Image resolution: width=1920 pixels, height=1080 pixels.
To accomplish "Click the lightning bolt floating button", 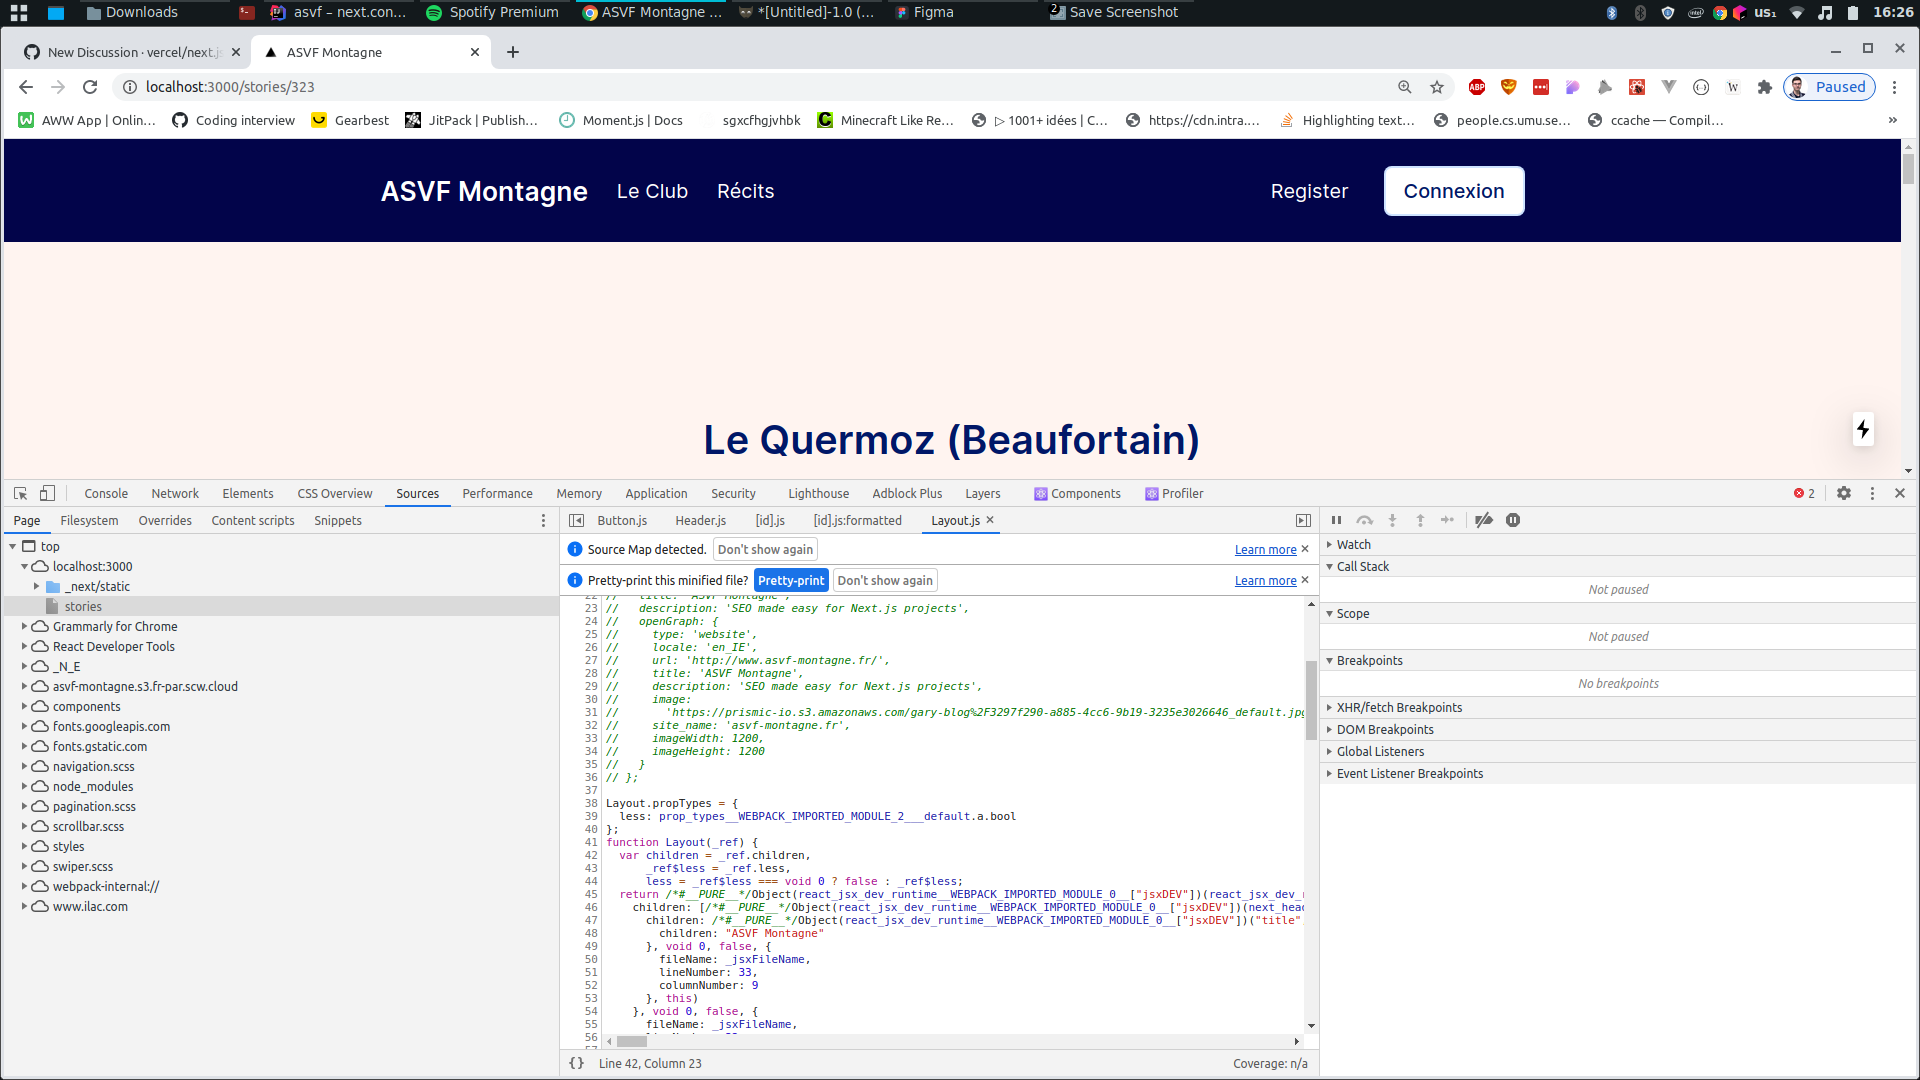I will [1862, 429].
